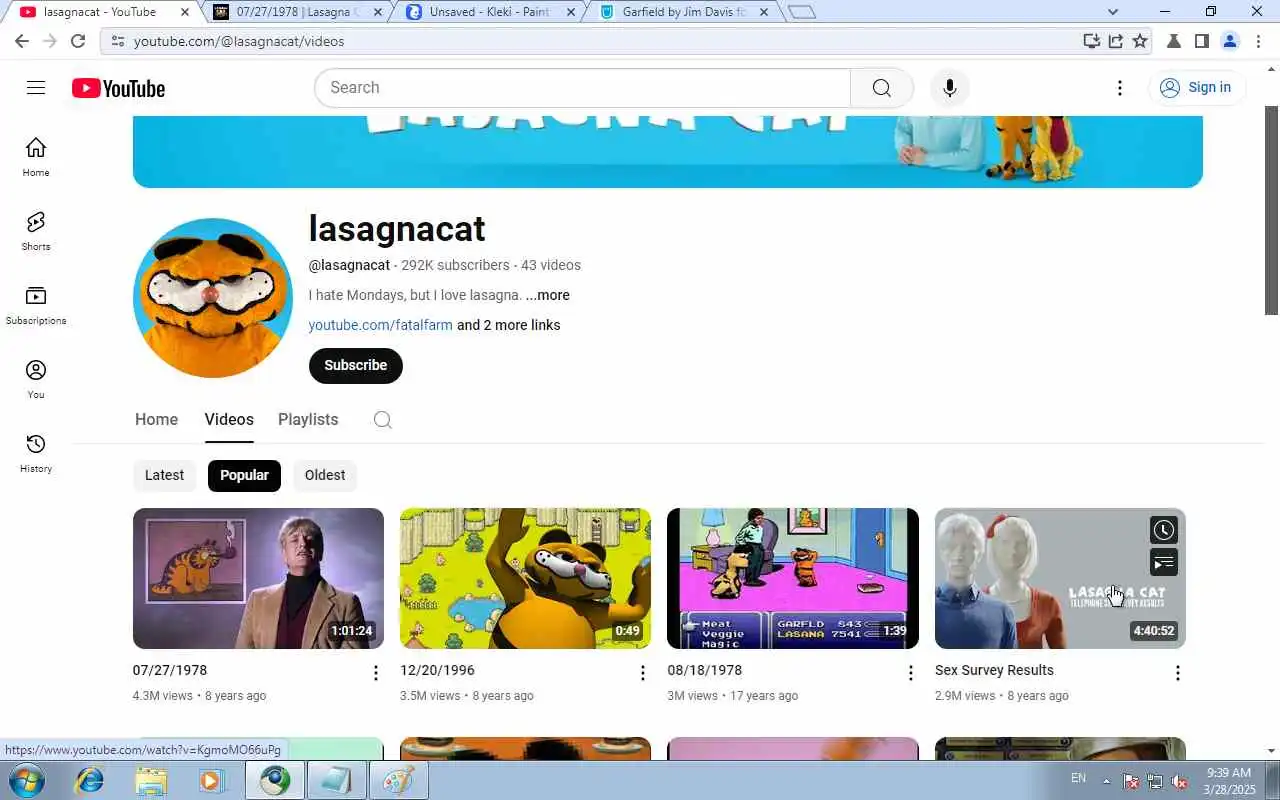Share this page from the address bar
The width and height of the screenshot is (1280, 800).
click(x=1115, y=41)
